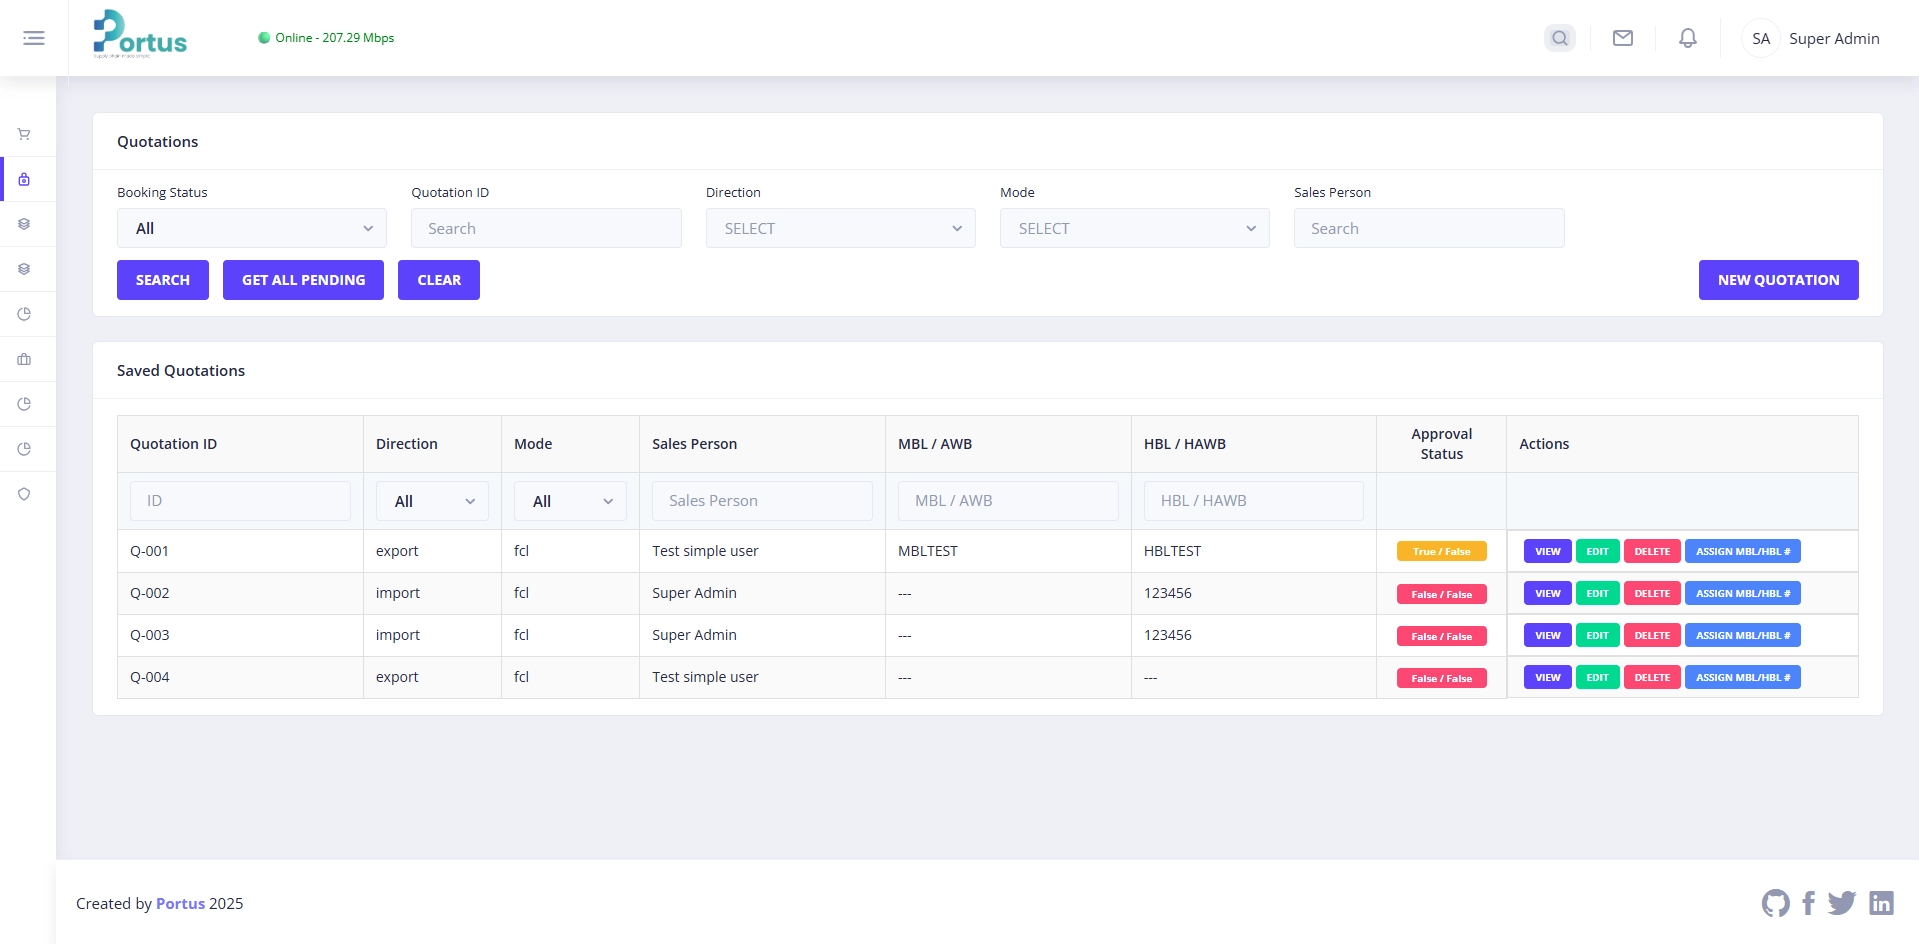The height and width of the screenshot is (944, 1919).
Task: Open the GitHub footer icon
Action: (1775, 903)
